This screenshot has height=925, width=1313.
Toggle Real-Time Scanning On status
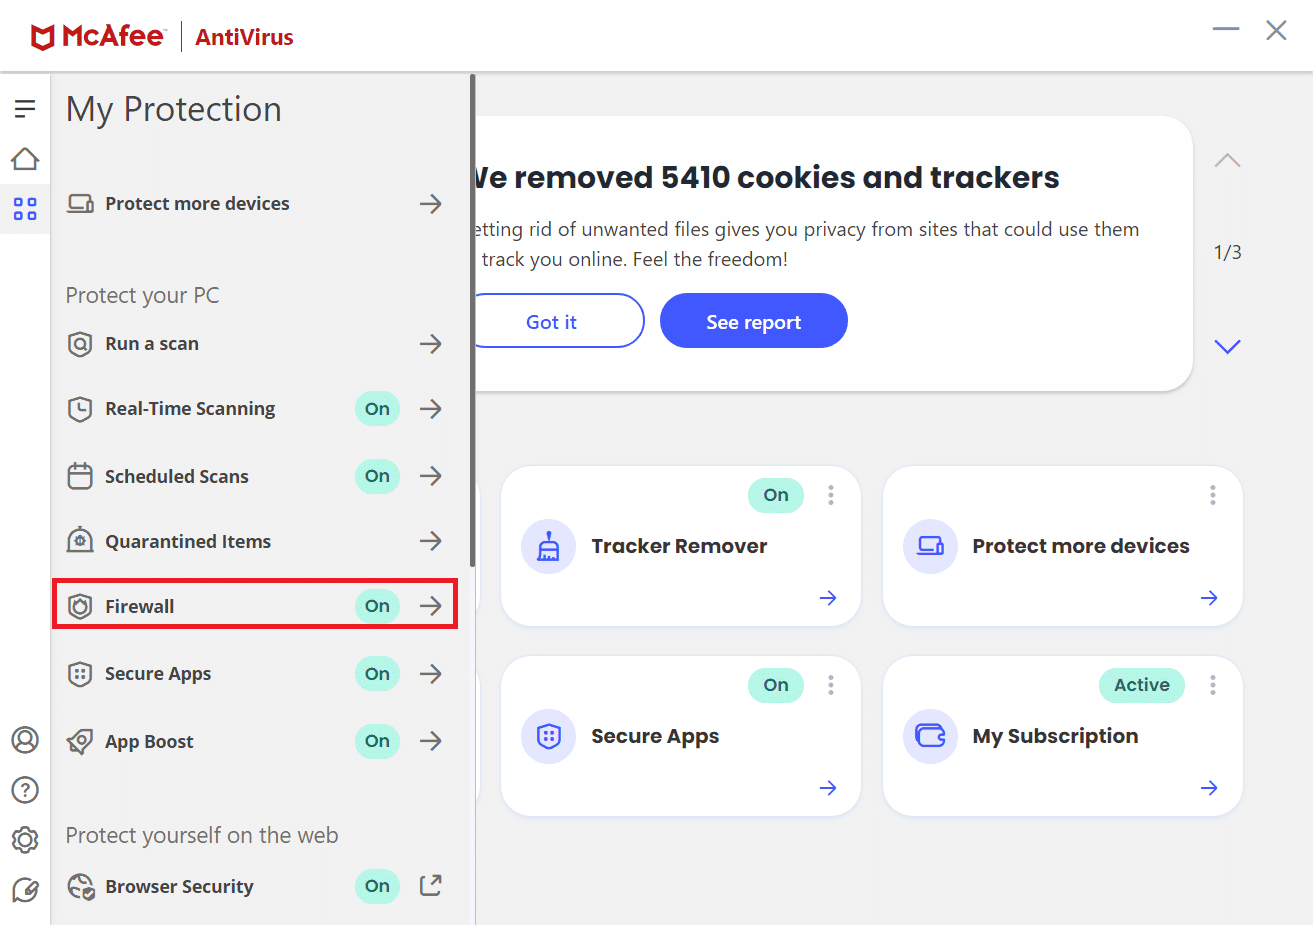click(377, 409)
